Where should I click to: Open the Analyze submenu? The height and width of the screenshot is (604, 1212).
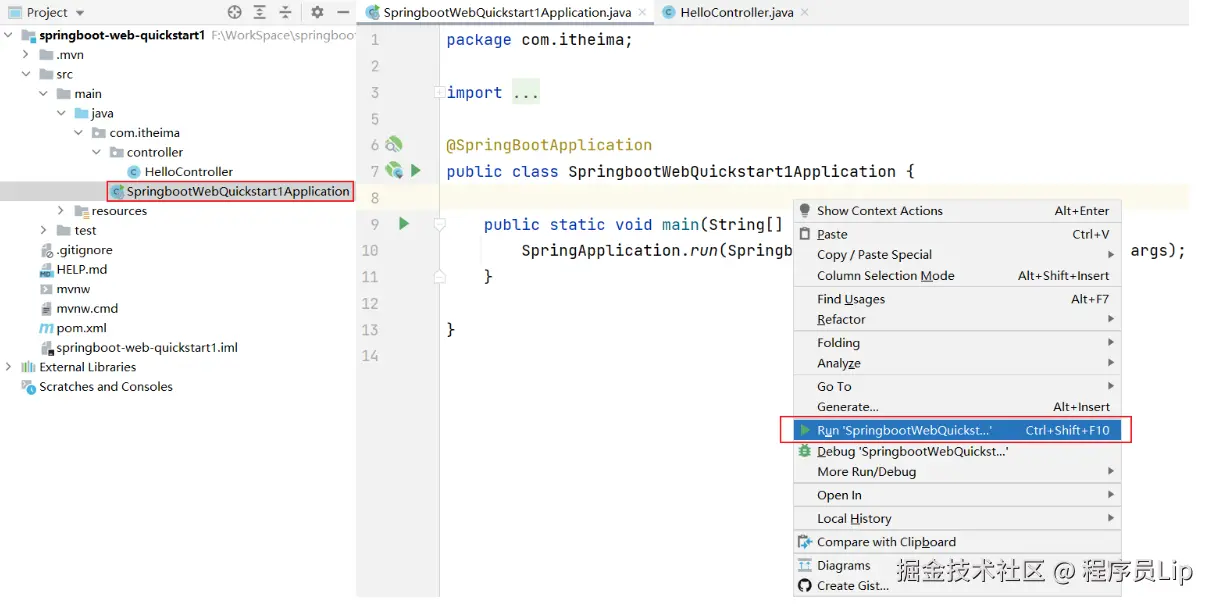[x=957, y=364]
